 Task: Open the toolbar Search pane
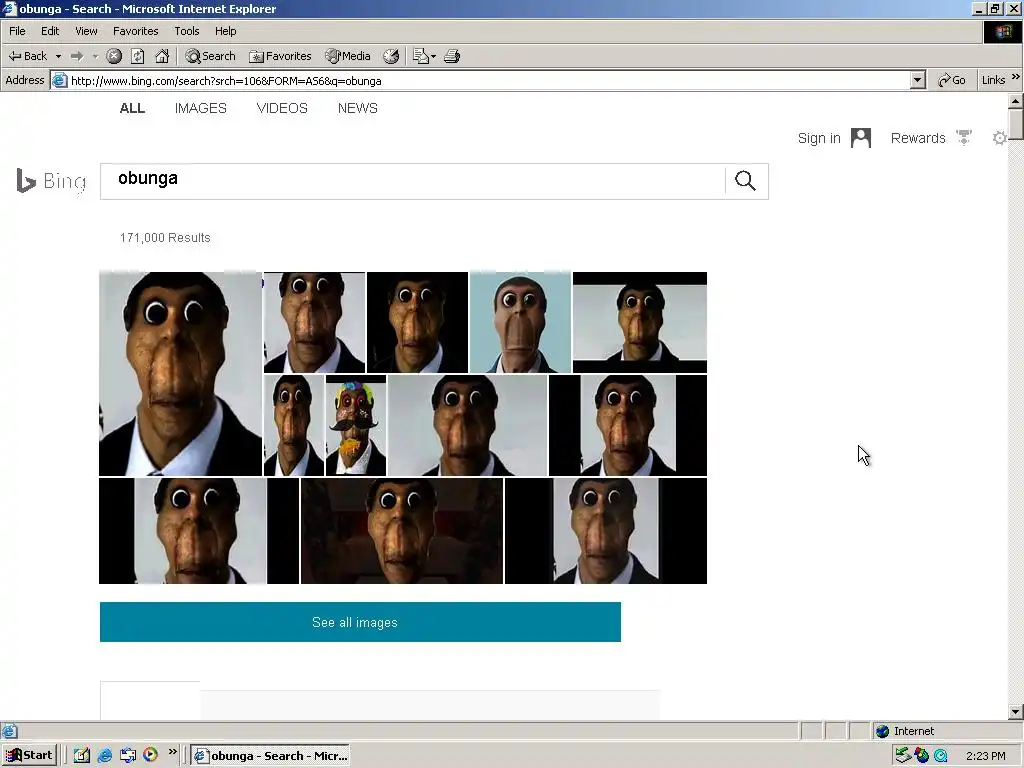210,56
